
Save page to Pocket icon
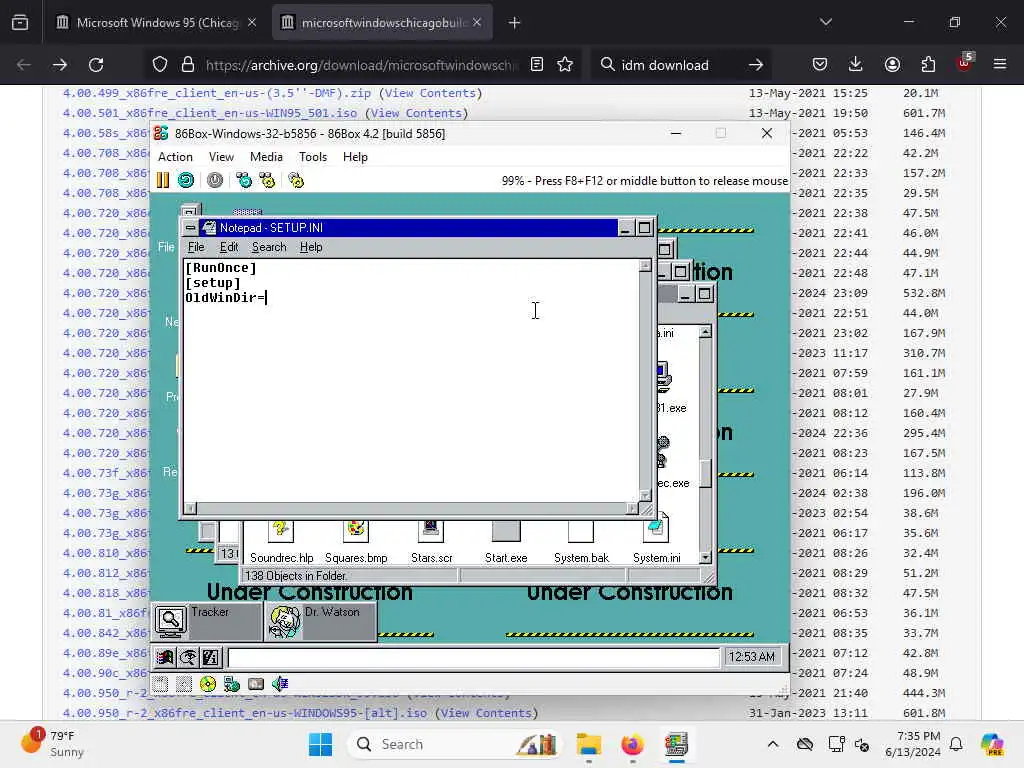[820, 65]
